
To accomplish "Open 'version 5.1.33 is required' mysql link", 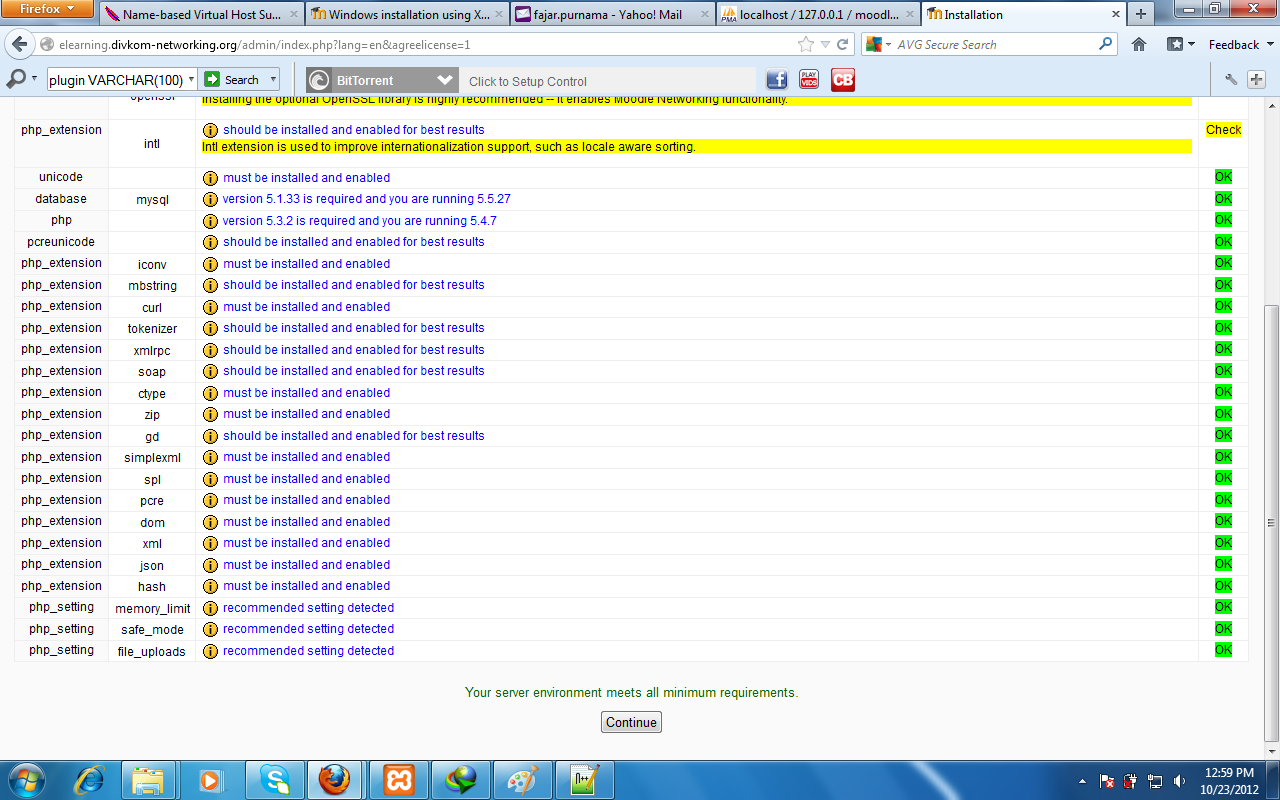I will click(366, 199).
